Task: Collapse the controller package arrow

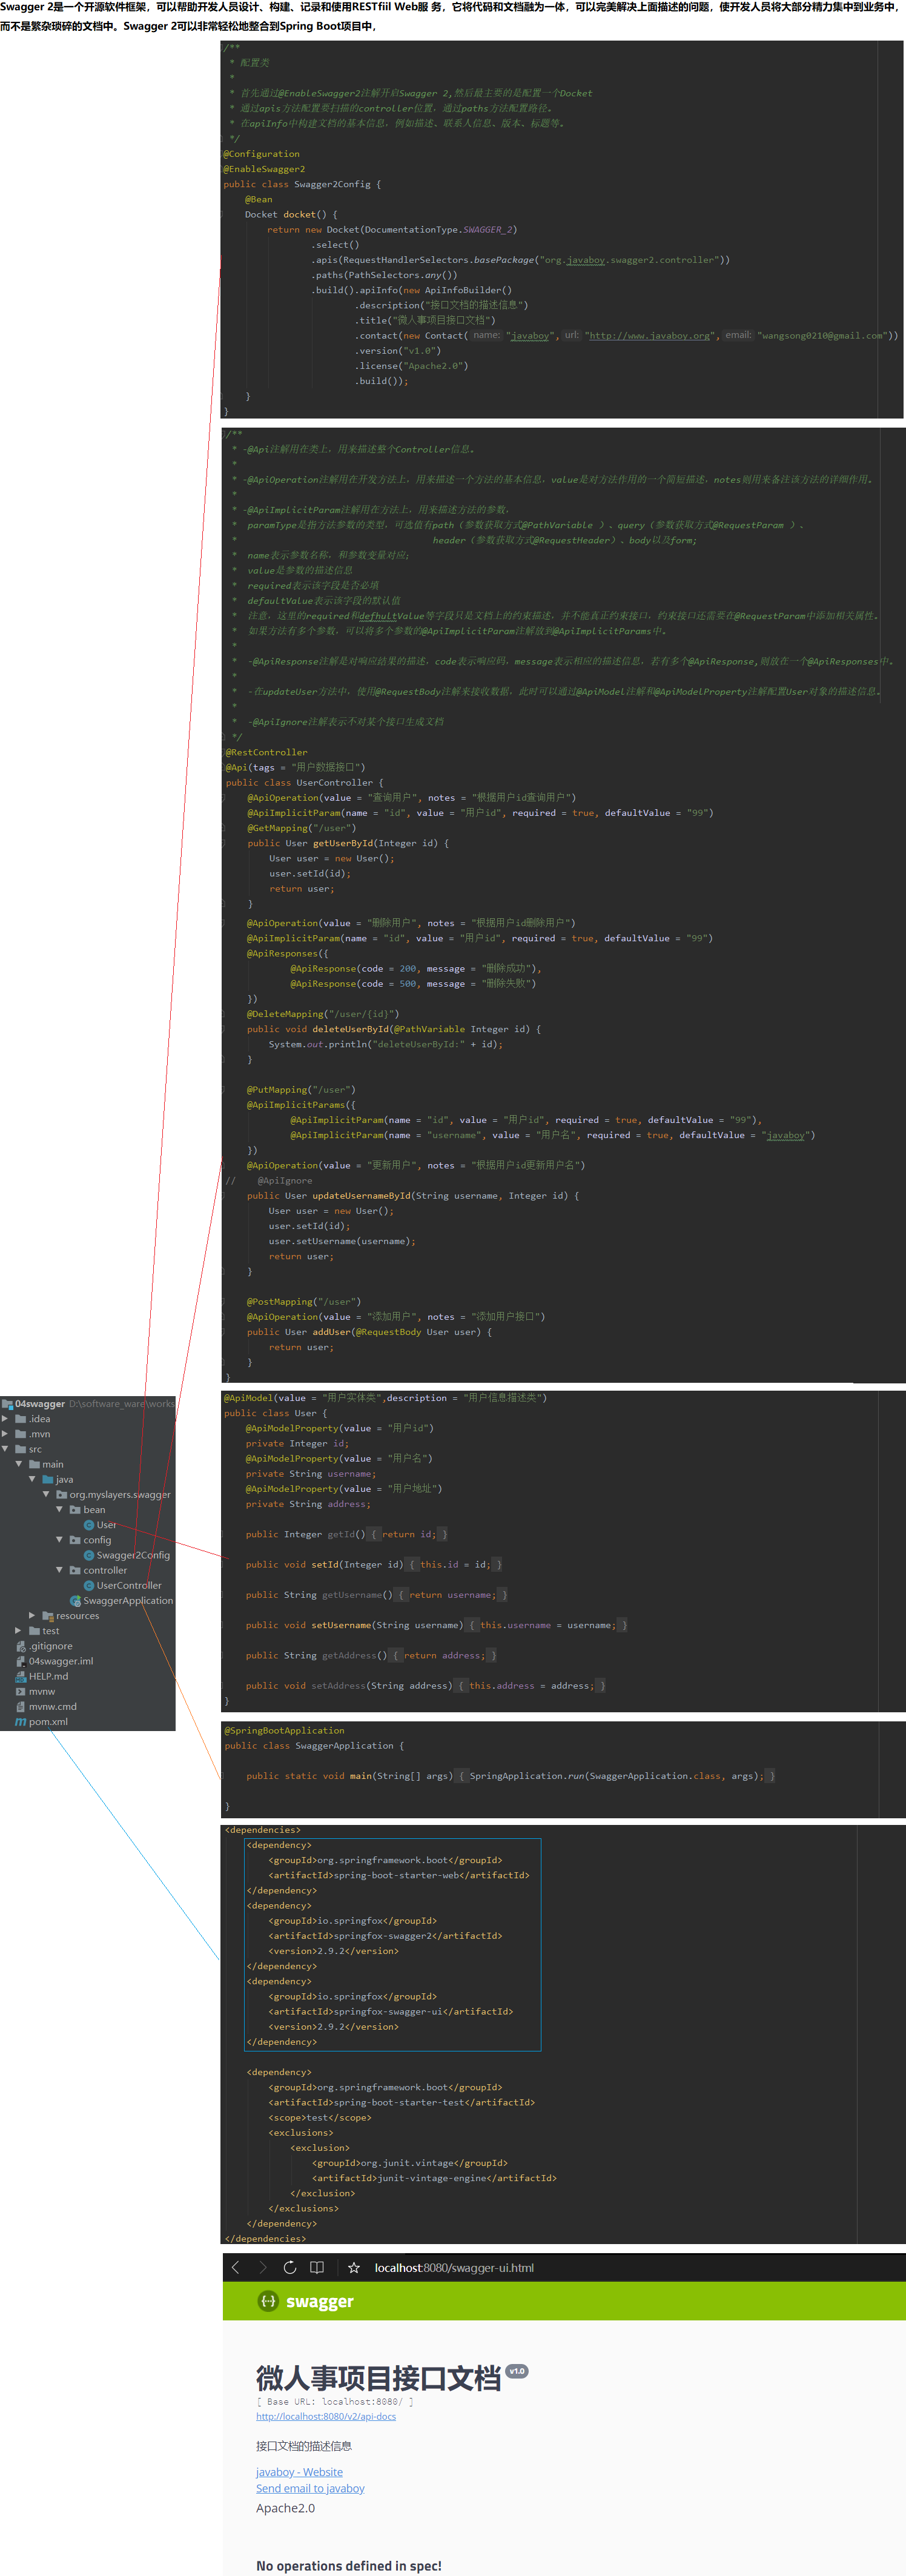Action: (x=60, y=1570)
